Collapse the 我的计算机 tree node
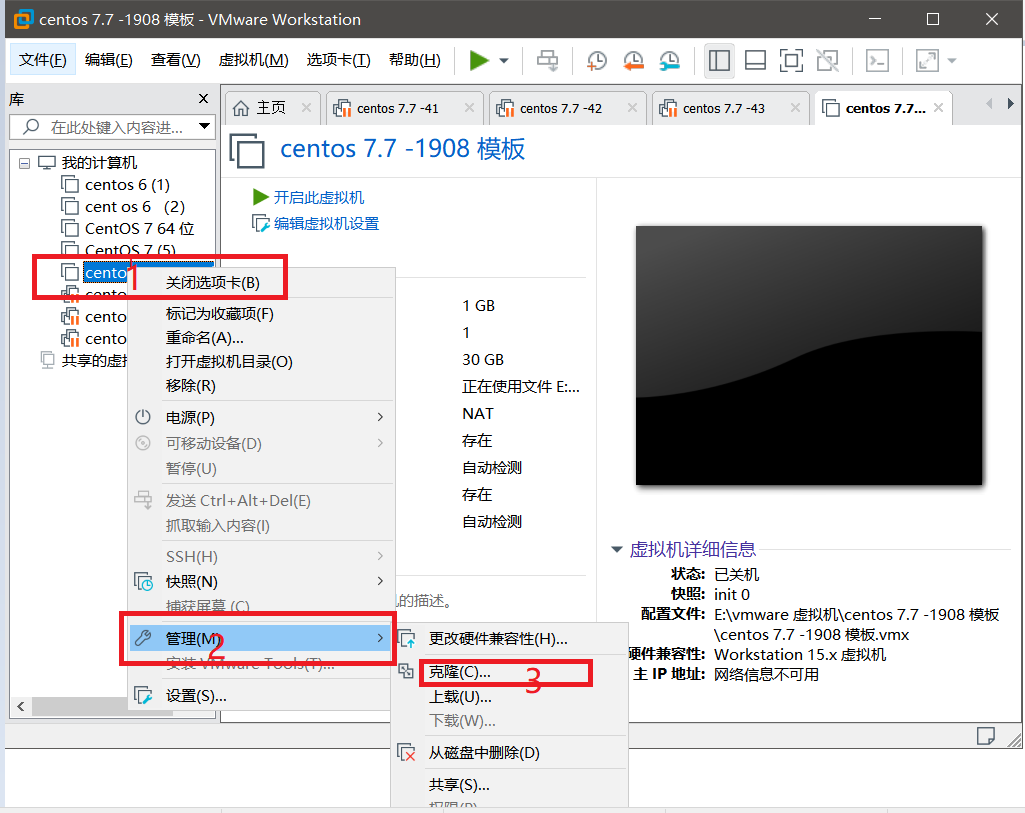 click(24, 163)
